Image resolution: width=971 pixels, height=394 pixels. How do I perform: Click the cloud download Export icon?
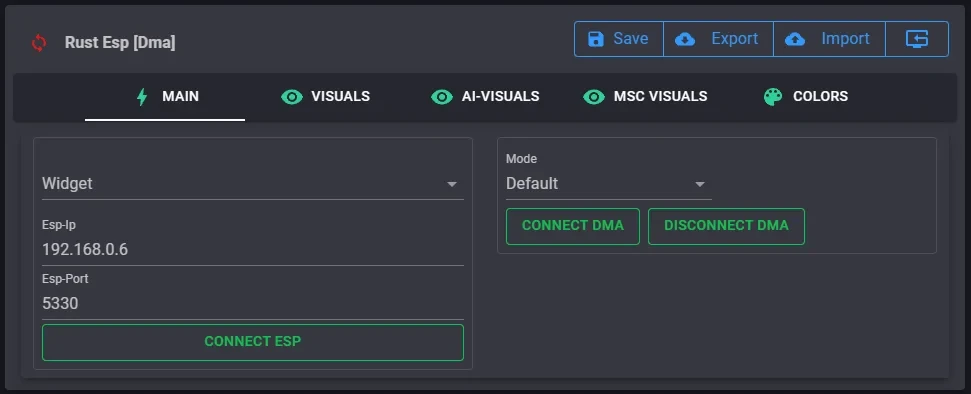click(x=684, y=40)
